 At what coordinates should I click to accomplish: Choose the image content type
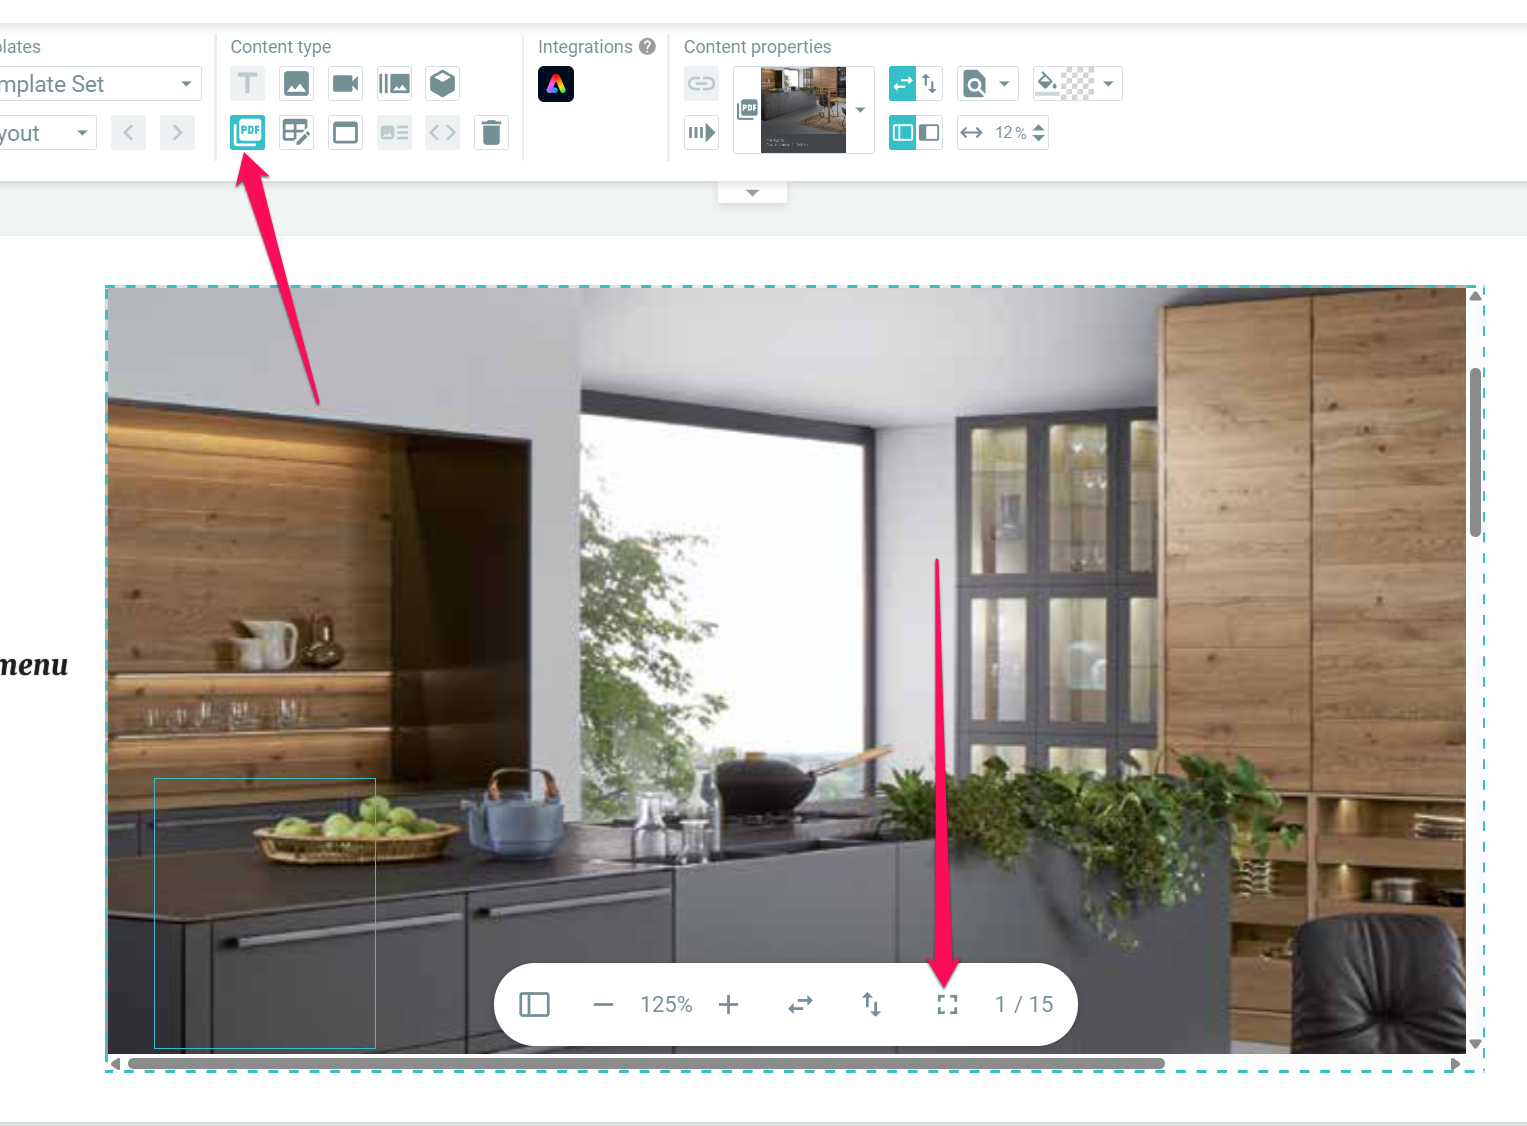(296, 84)
